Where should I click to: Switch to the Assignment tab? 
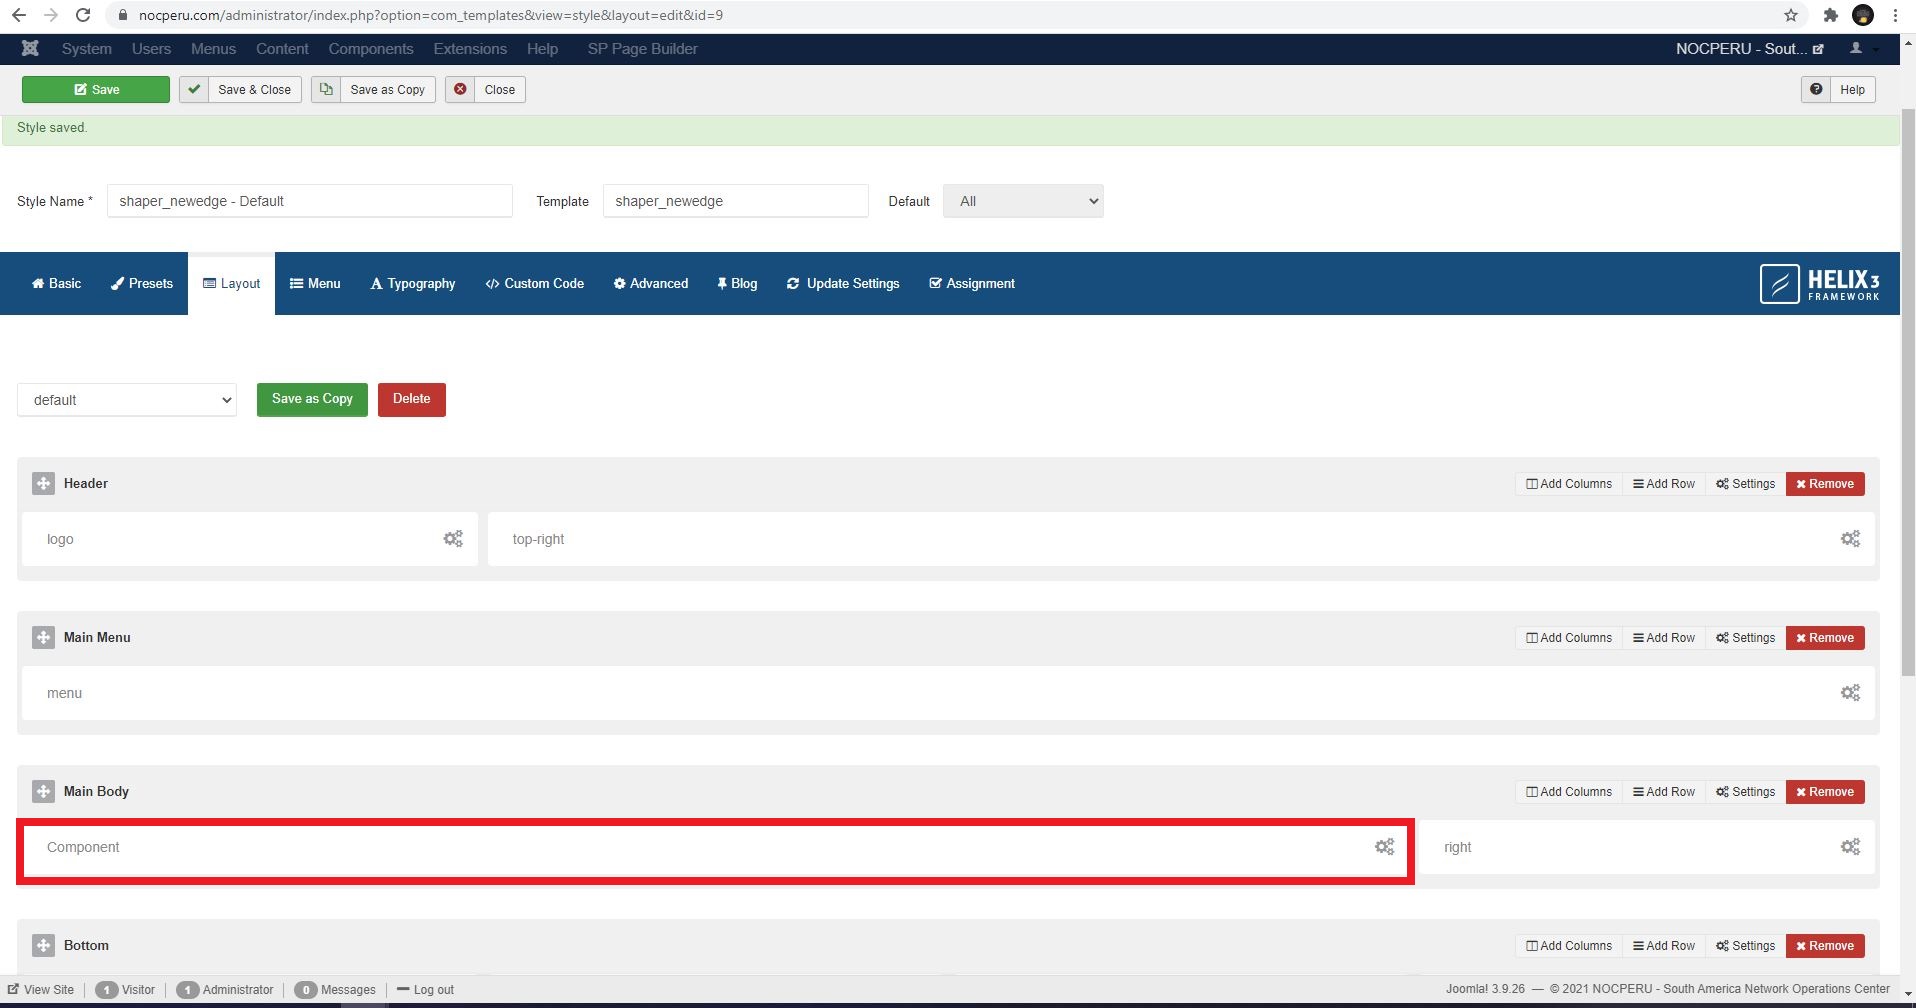972,284
